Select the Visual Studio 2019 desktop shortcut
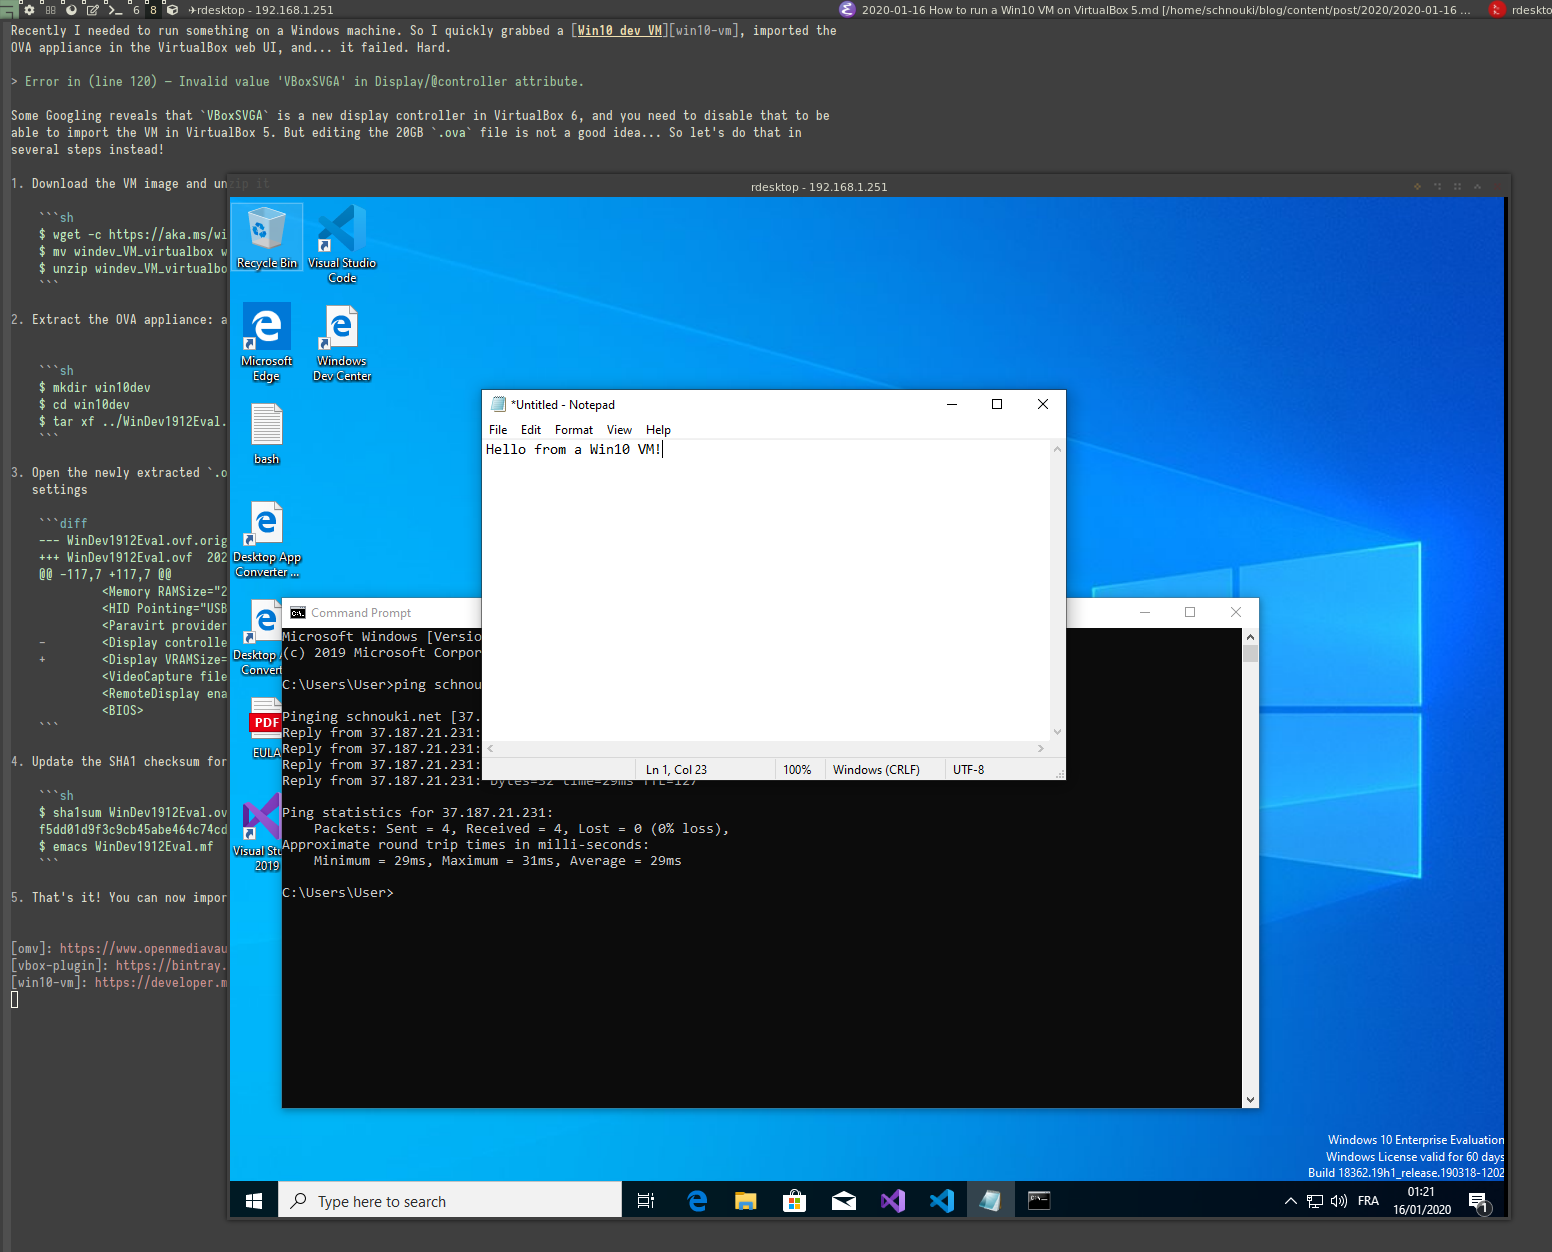 click(x=262, y=832)
